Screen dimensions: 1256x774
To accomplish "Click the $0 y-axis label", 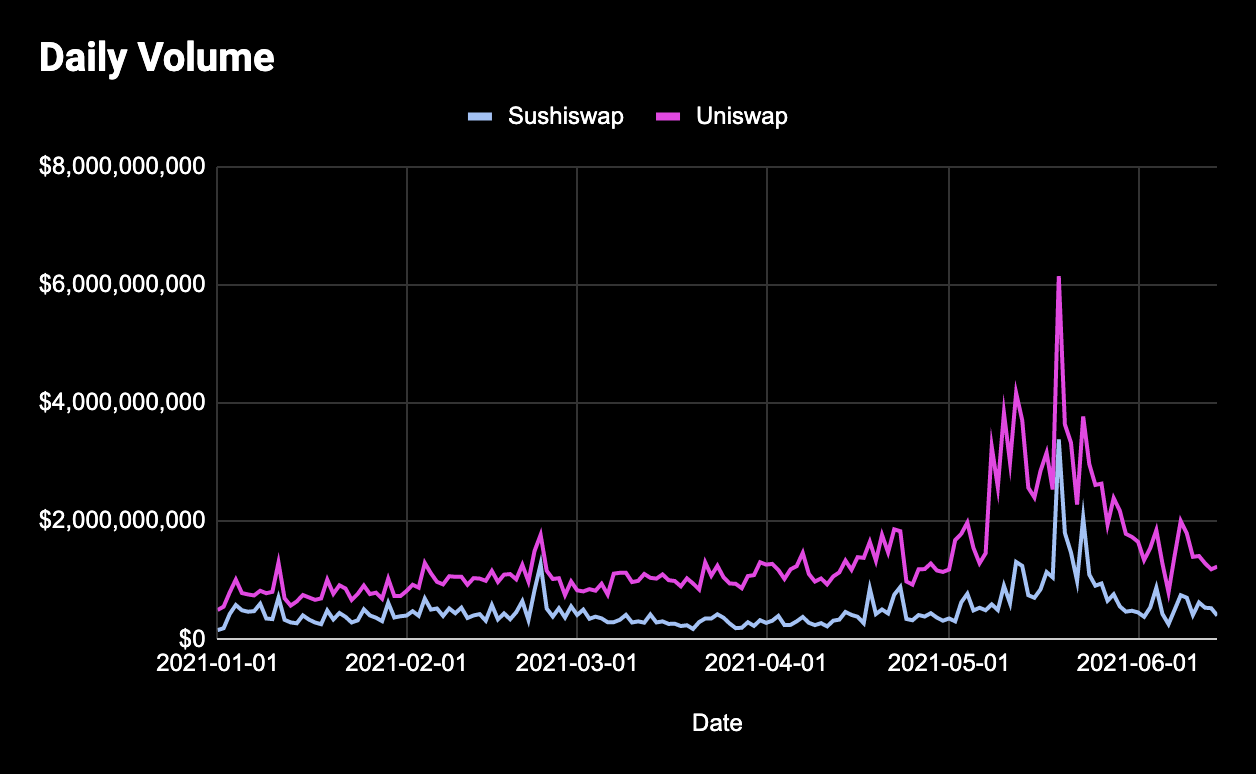I will (x=193, y=638).
